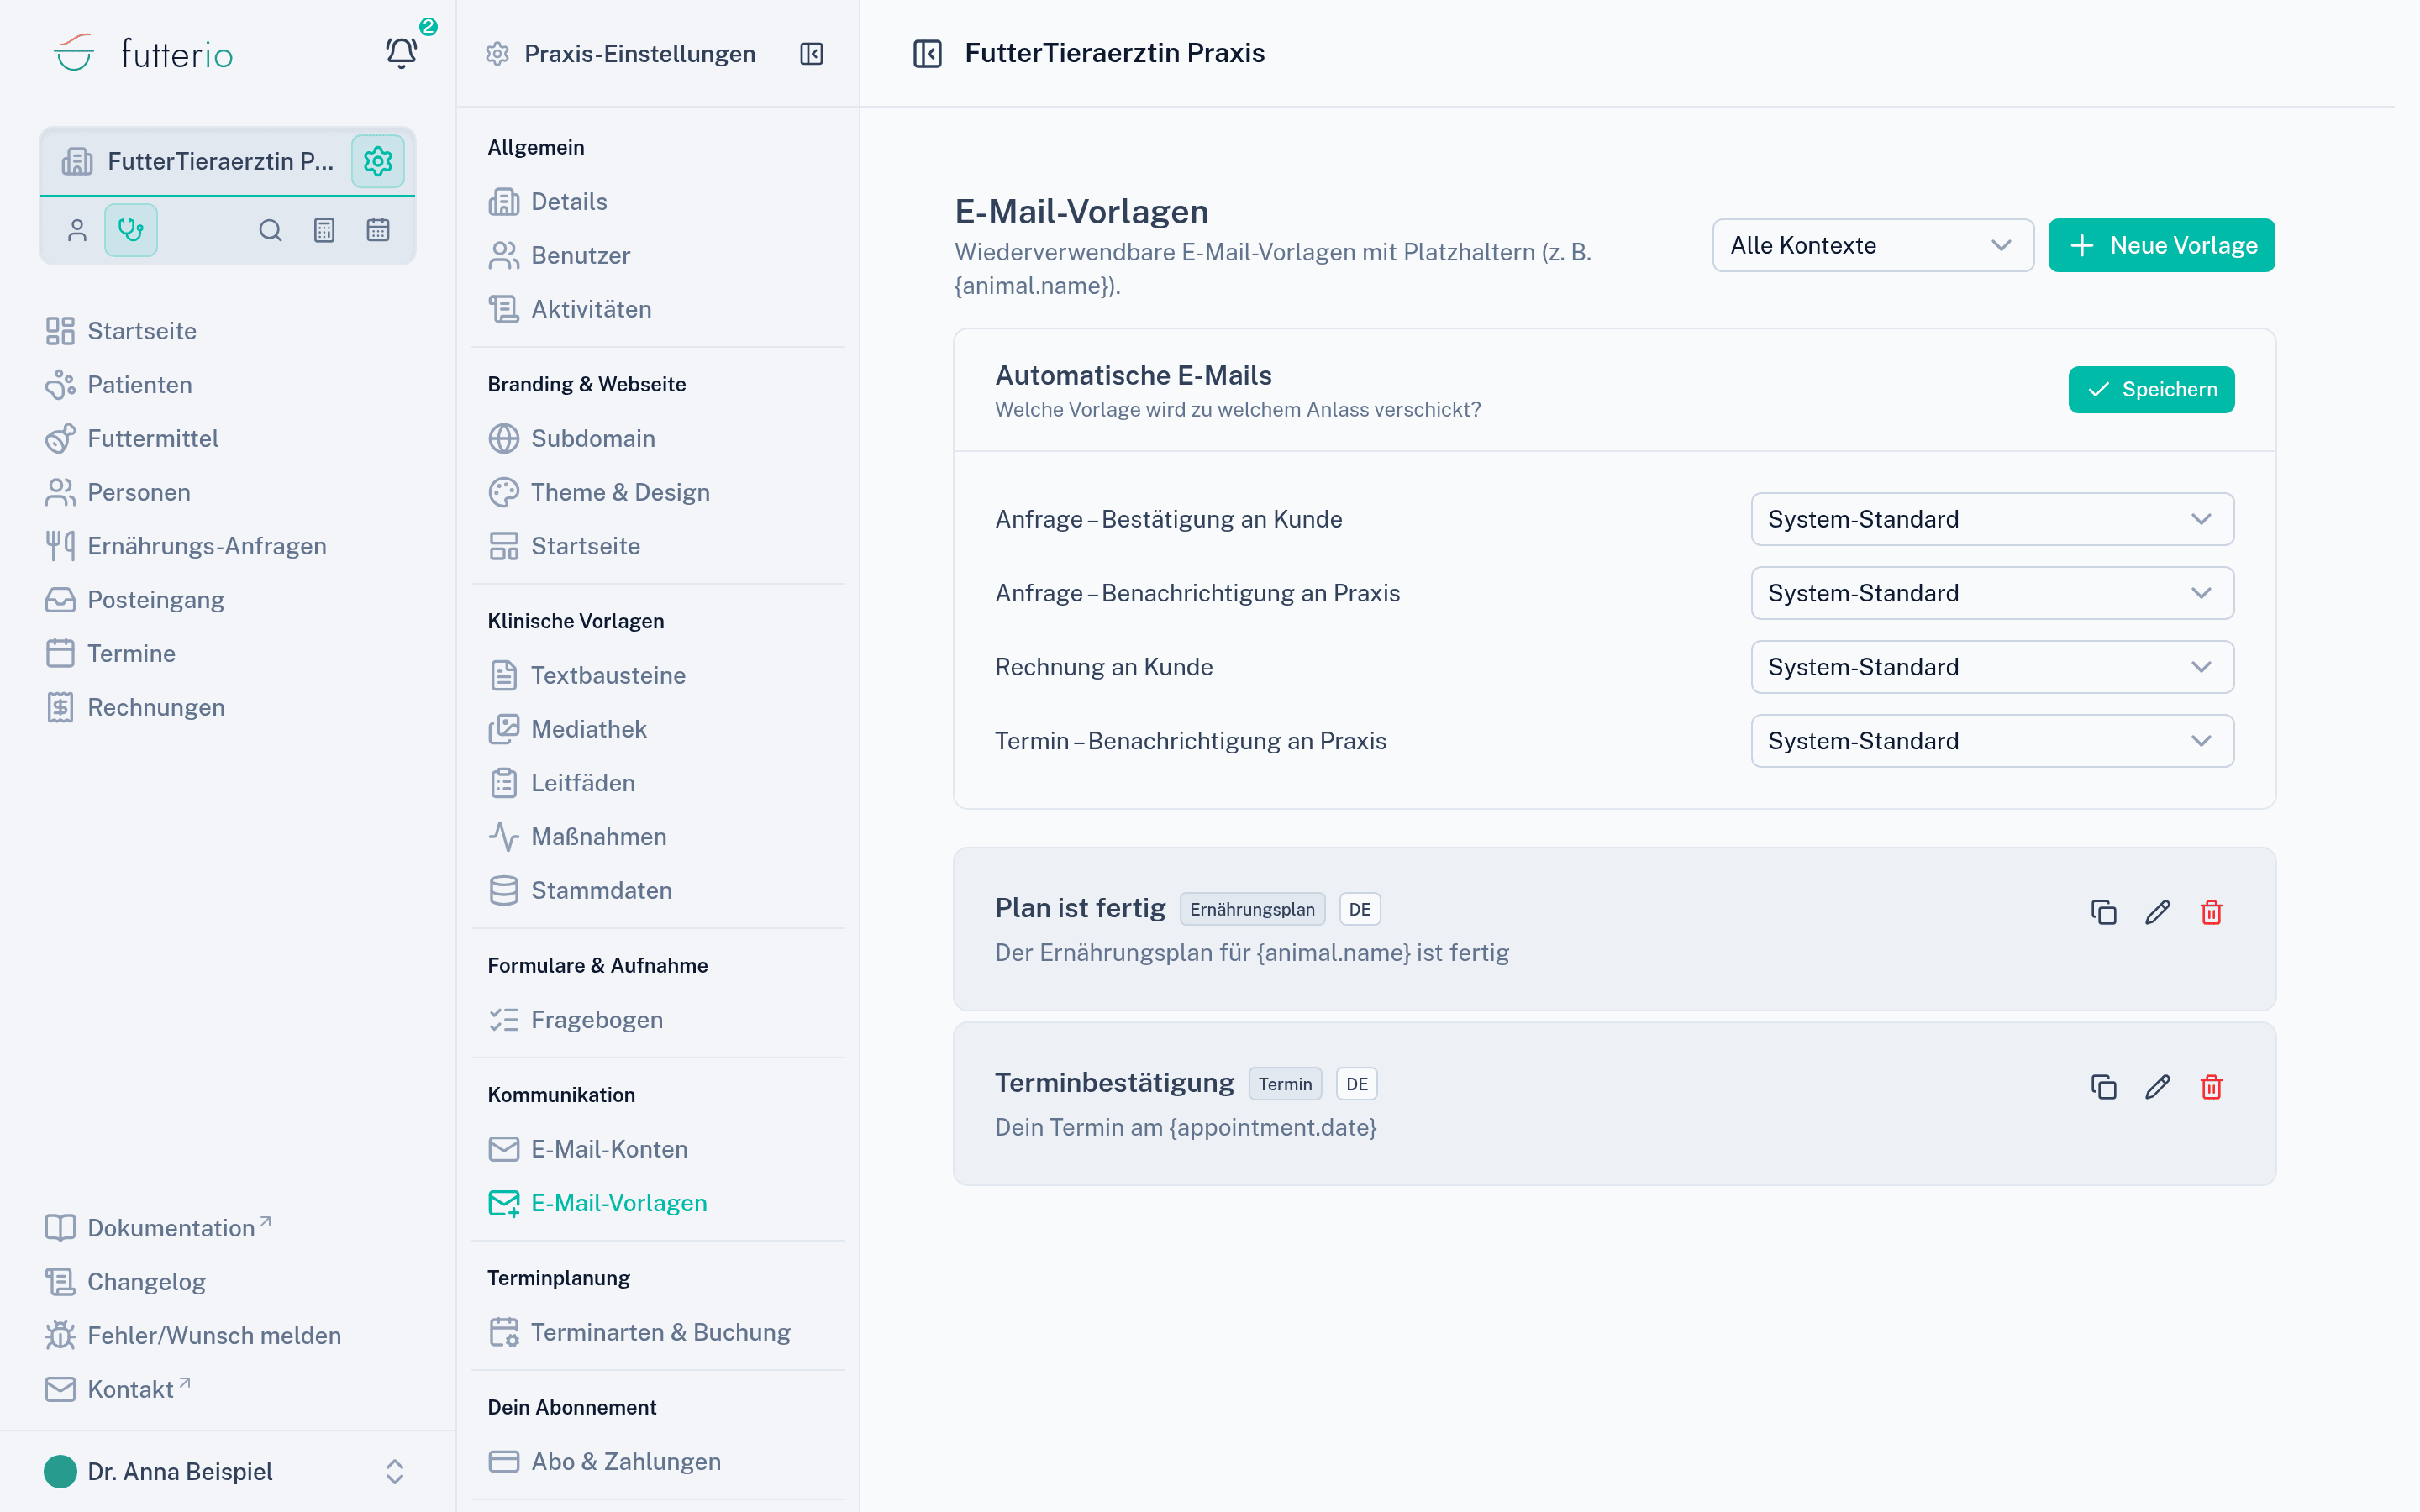2420x1512 pixels.
Task: Open Abo & Zahlungen settings
Action: (605, 1461)
